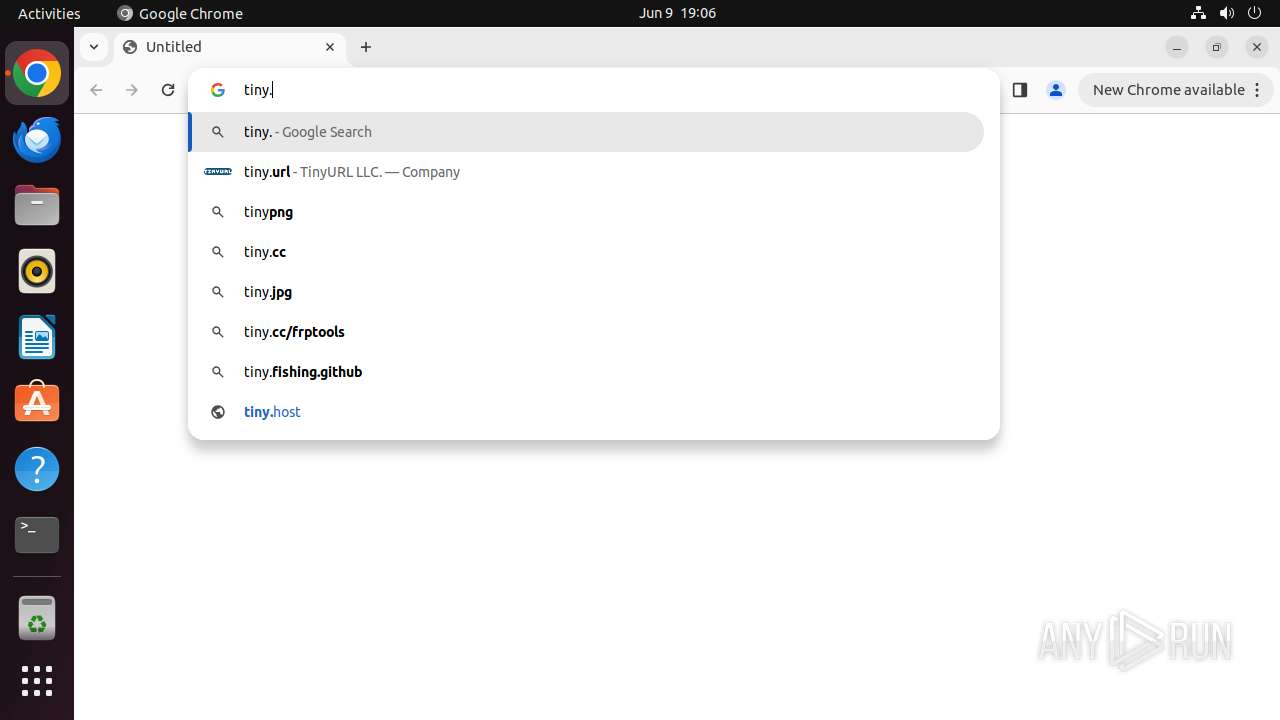Open the clock showing Jun 9 19:06
Image resolution: width=1280 pixels, height=720 pixels.
click(x=677, y=13)
